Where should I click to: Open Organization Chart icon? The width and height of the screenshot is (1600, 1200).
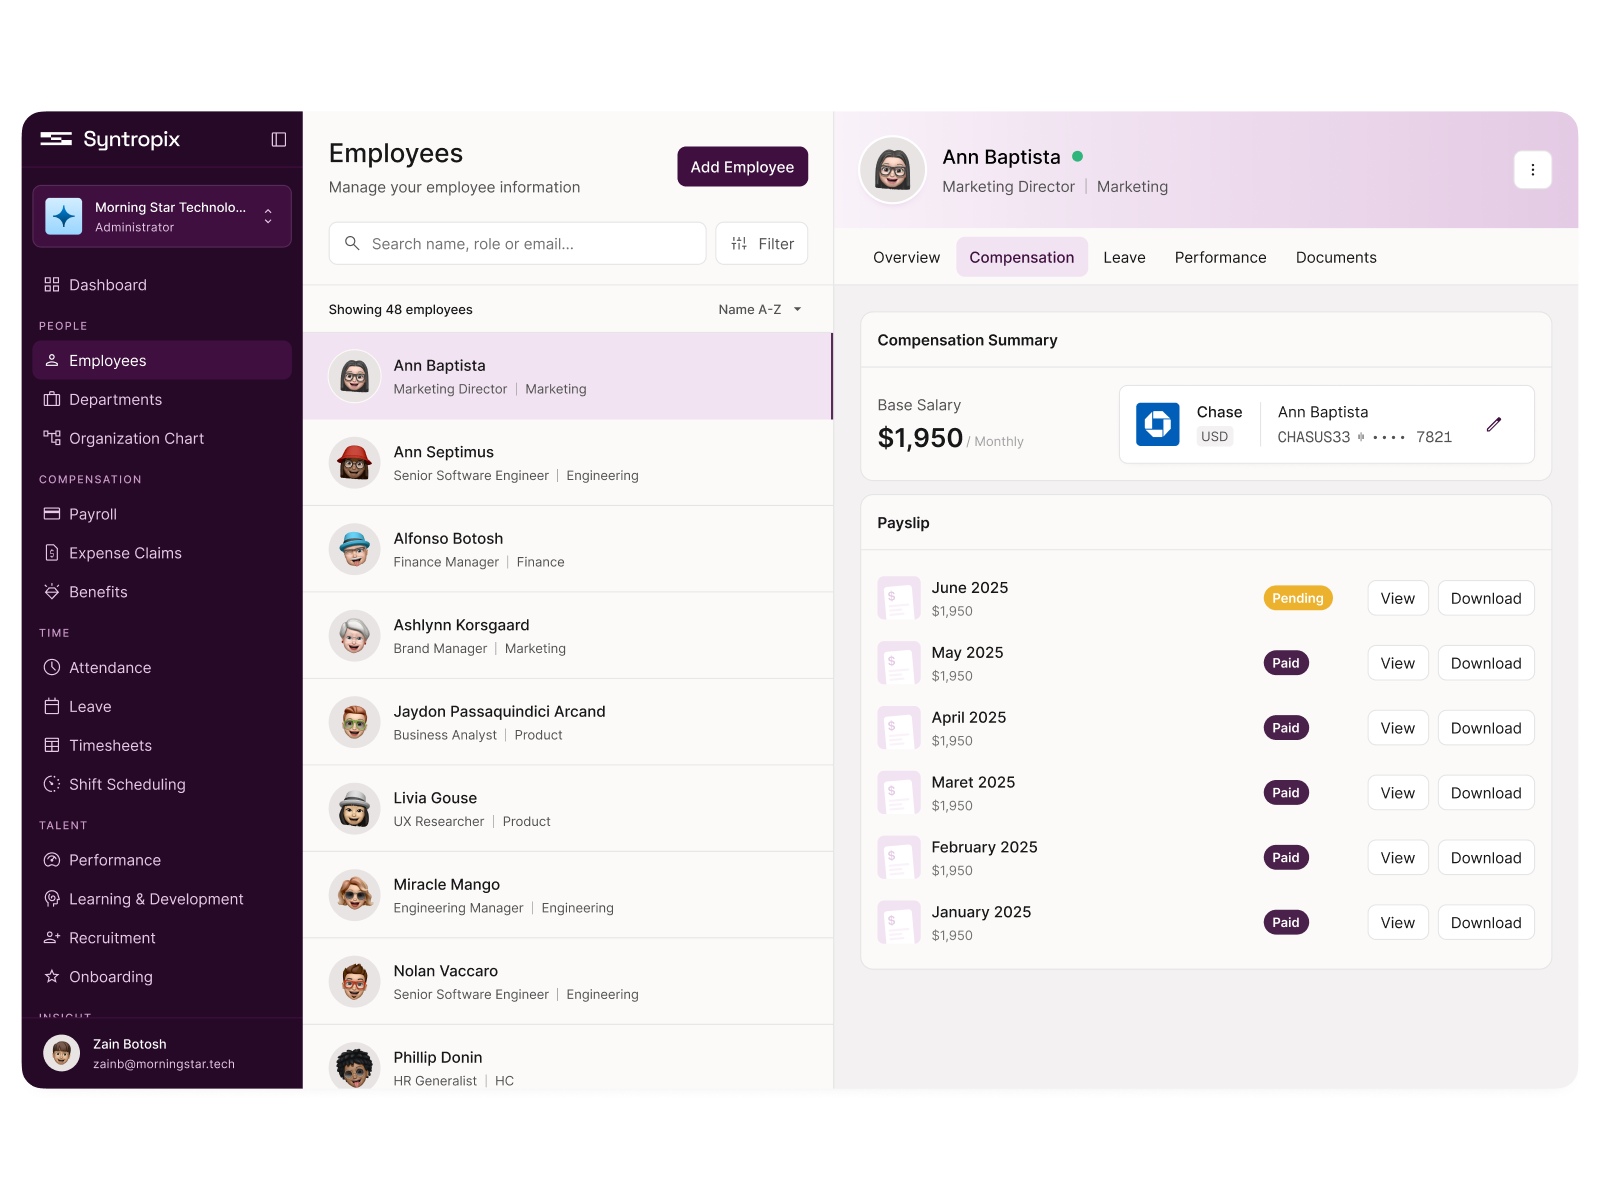click(52, 438)
